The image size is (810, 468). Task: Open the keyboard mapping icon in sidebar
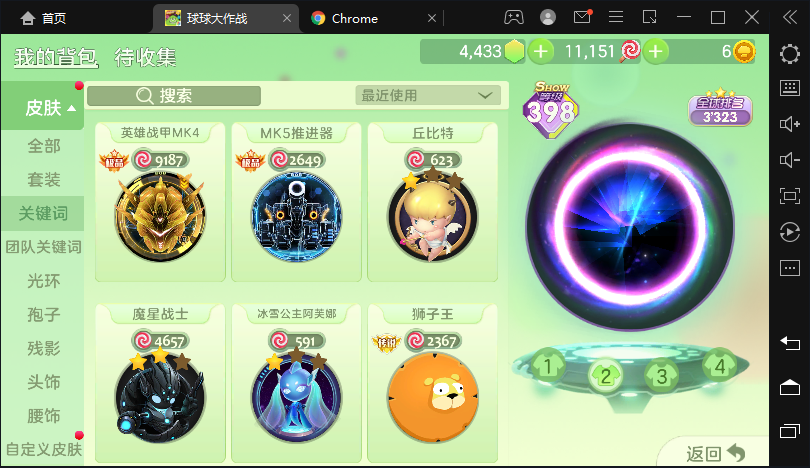[x=789, y=88]
